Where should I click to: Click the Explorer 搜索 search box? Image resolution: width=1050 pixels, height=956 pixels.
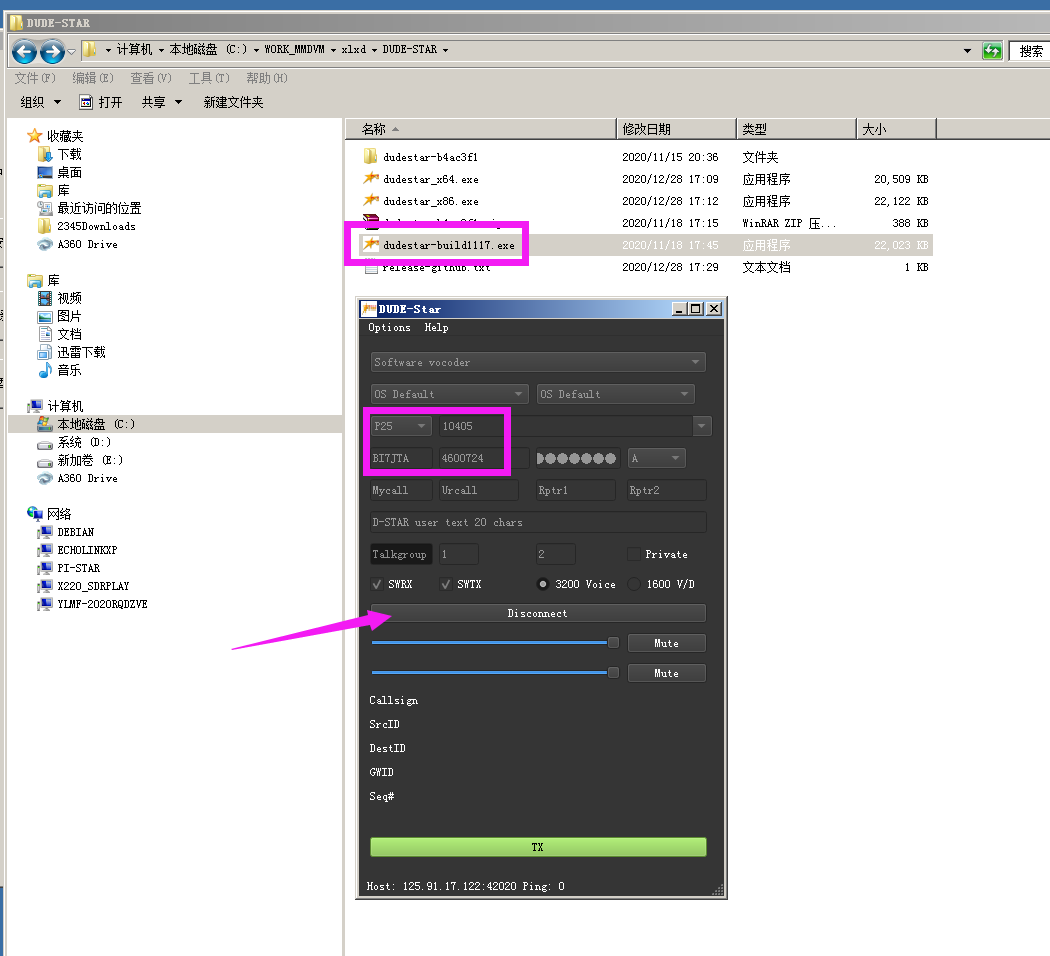[1030, 51]
